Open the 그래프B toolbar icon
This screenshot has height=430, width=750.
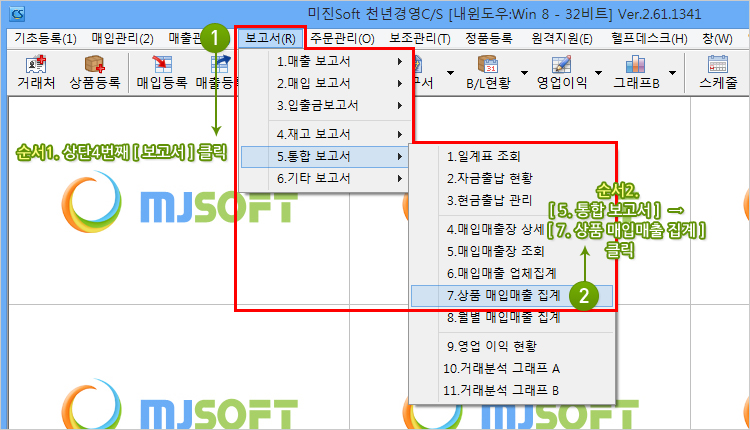tap(636, 73)
